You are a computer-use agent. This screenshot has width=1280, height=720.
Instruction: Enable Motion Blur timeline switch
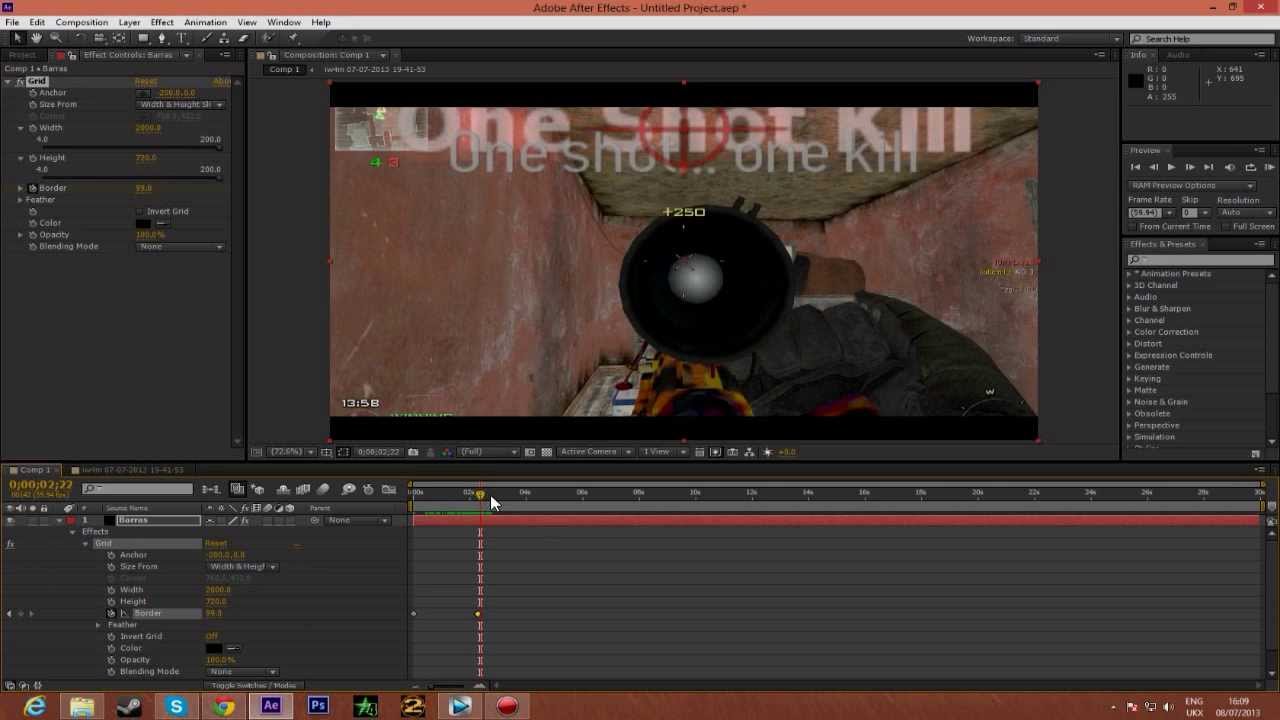(323, 489)
